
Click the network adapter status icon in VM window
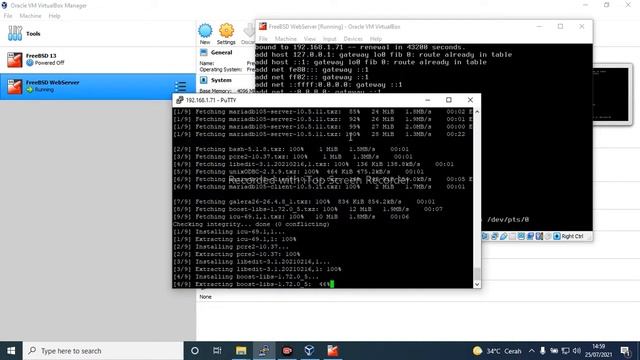494,236
